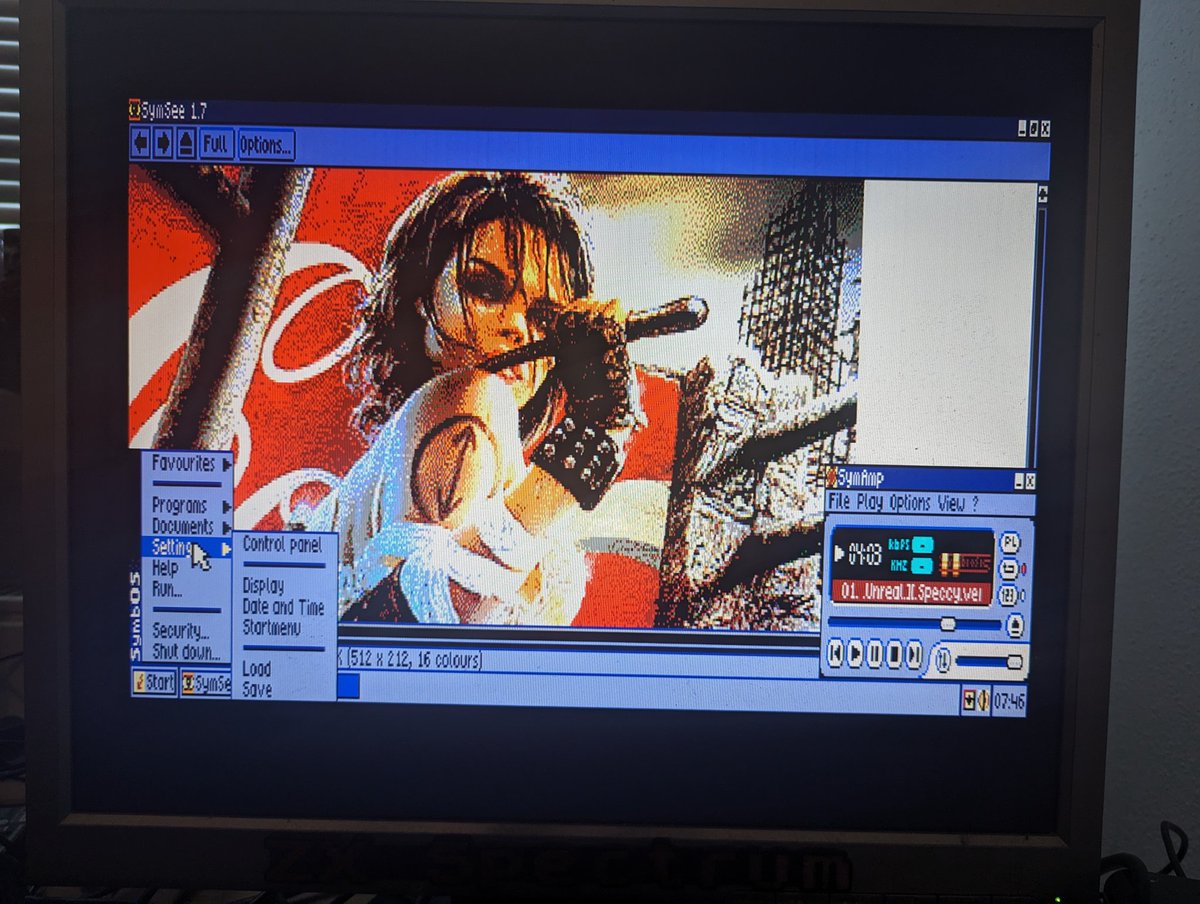Go to previous image in SymSee
The width and height of the screenshot is (1200, 904).
coord(140,144)
